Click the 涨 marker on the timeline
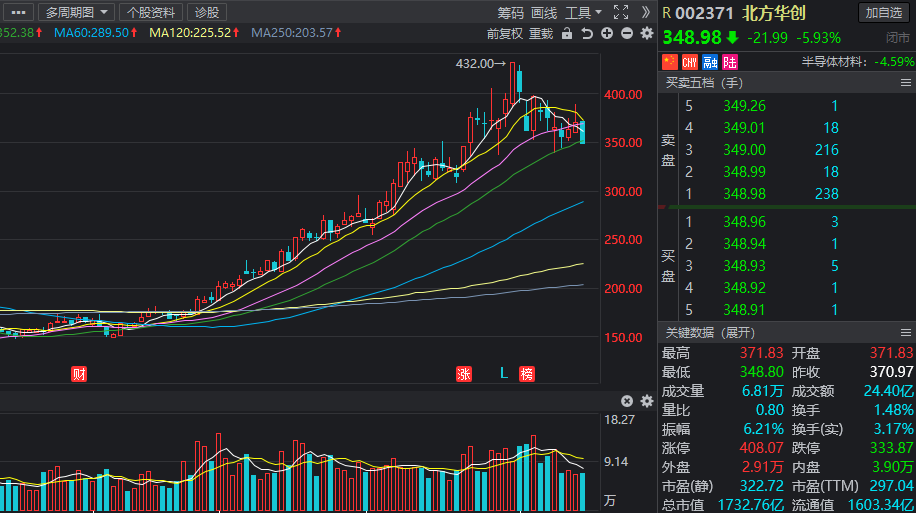This screenshot has width=916, height=513. 464,374
